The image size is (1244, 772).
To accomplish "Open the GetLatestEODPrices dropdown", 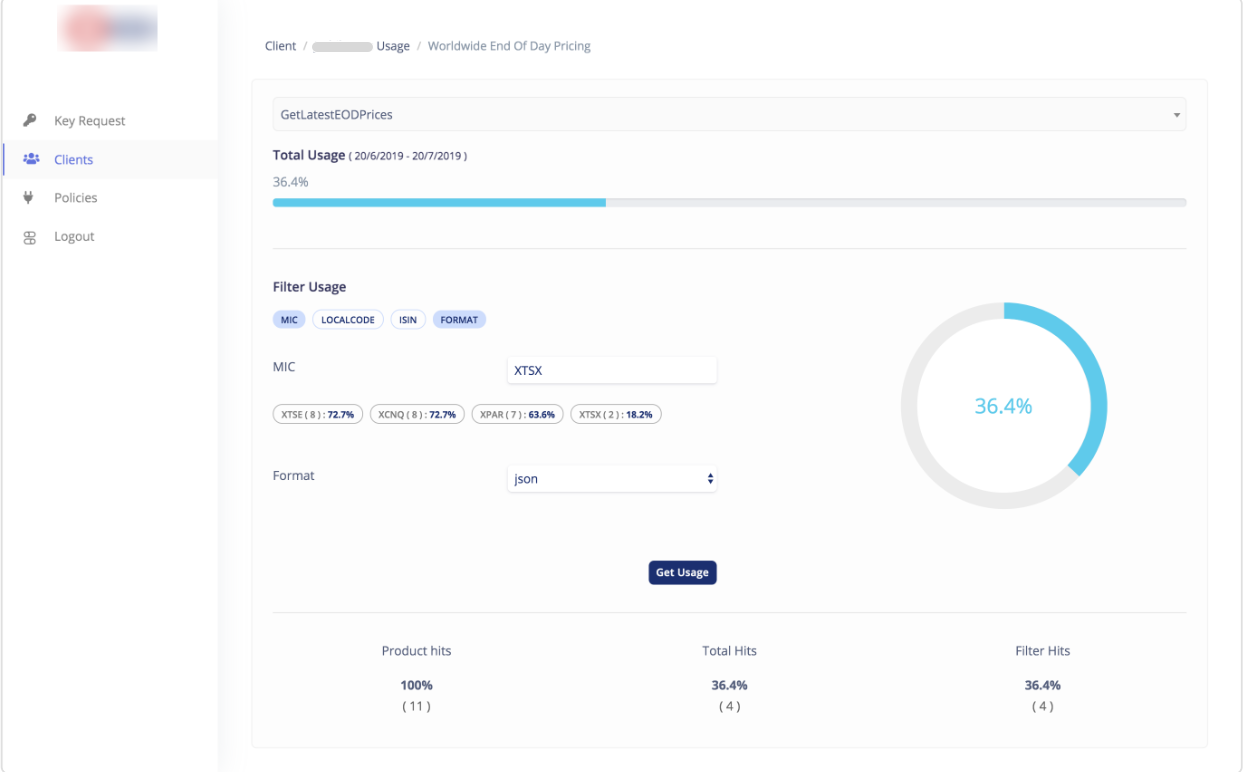I will (729, 115).
